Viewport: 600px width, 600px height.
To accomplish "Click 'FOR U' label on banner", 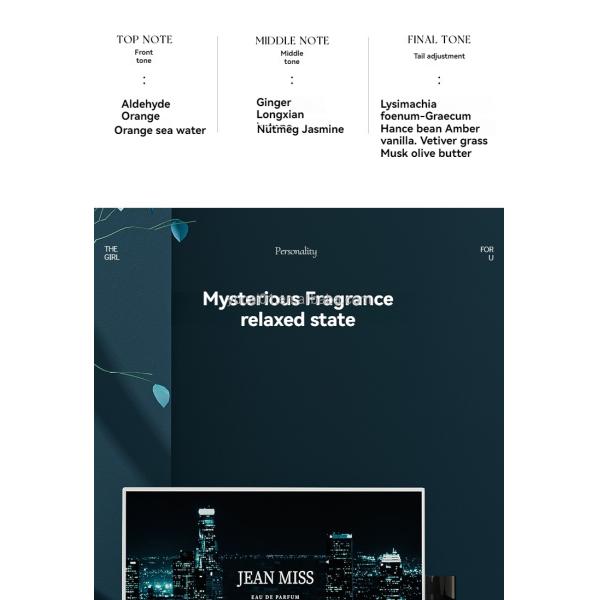I will tap(487, 253).
